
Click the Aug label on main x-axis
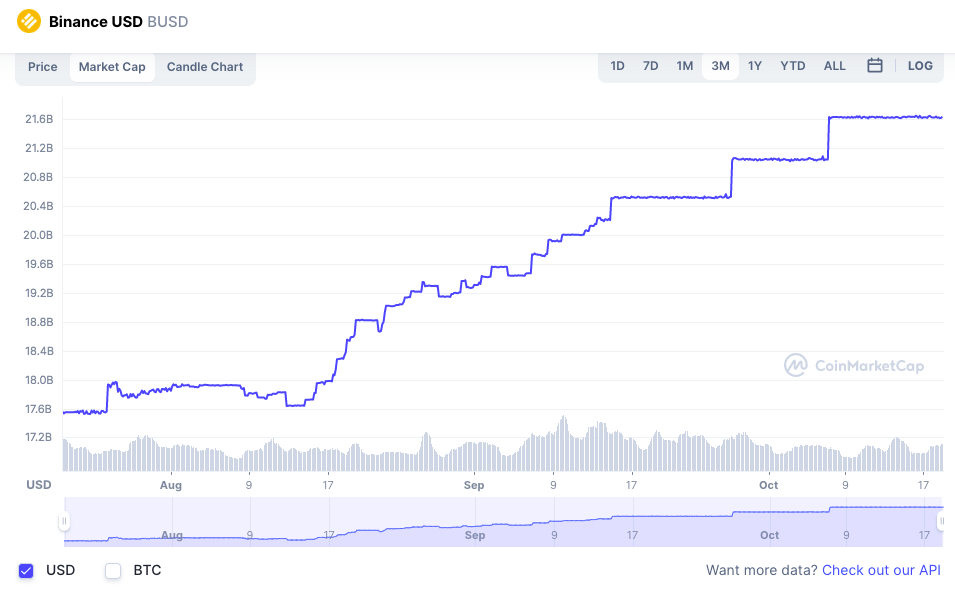171,485
